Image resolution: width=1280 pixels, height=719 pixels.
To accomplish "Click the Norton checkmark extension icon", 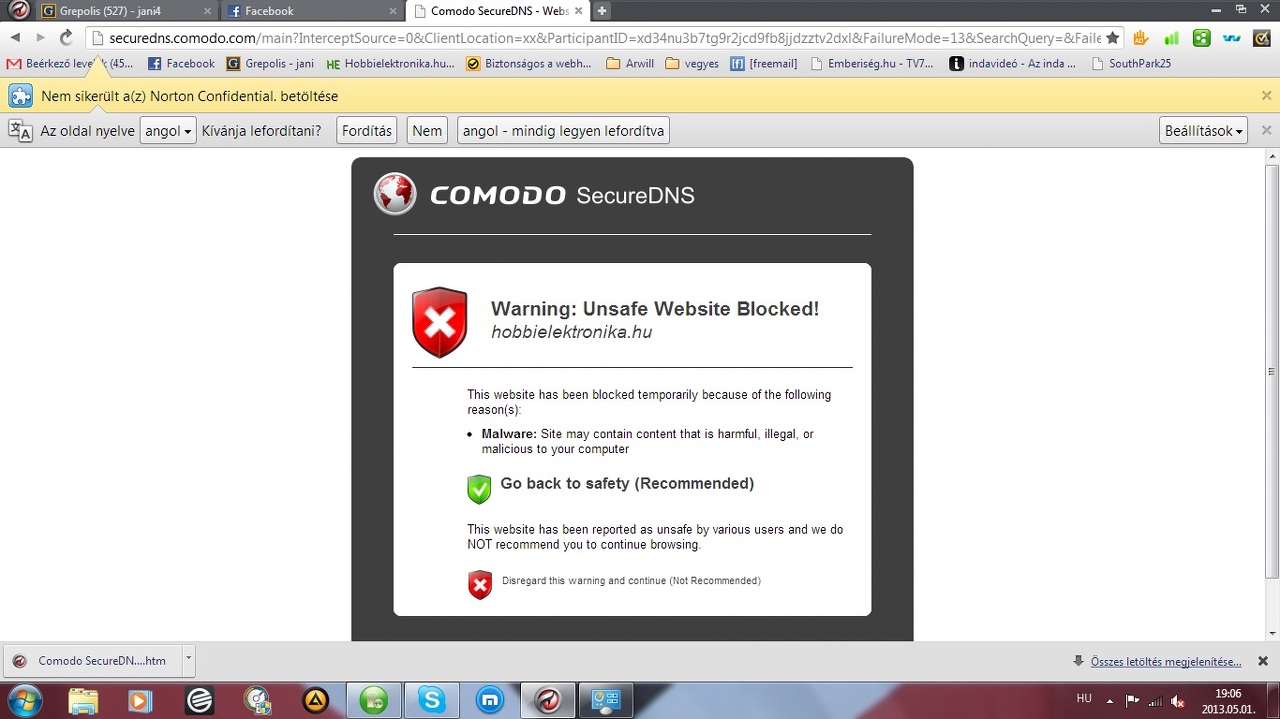I will (1262, 38).
